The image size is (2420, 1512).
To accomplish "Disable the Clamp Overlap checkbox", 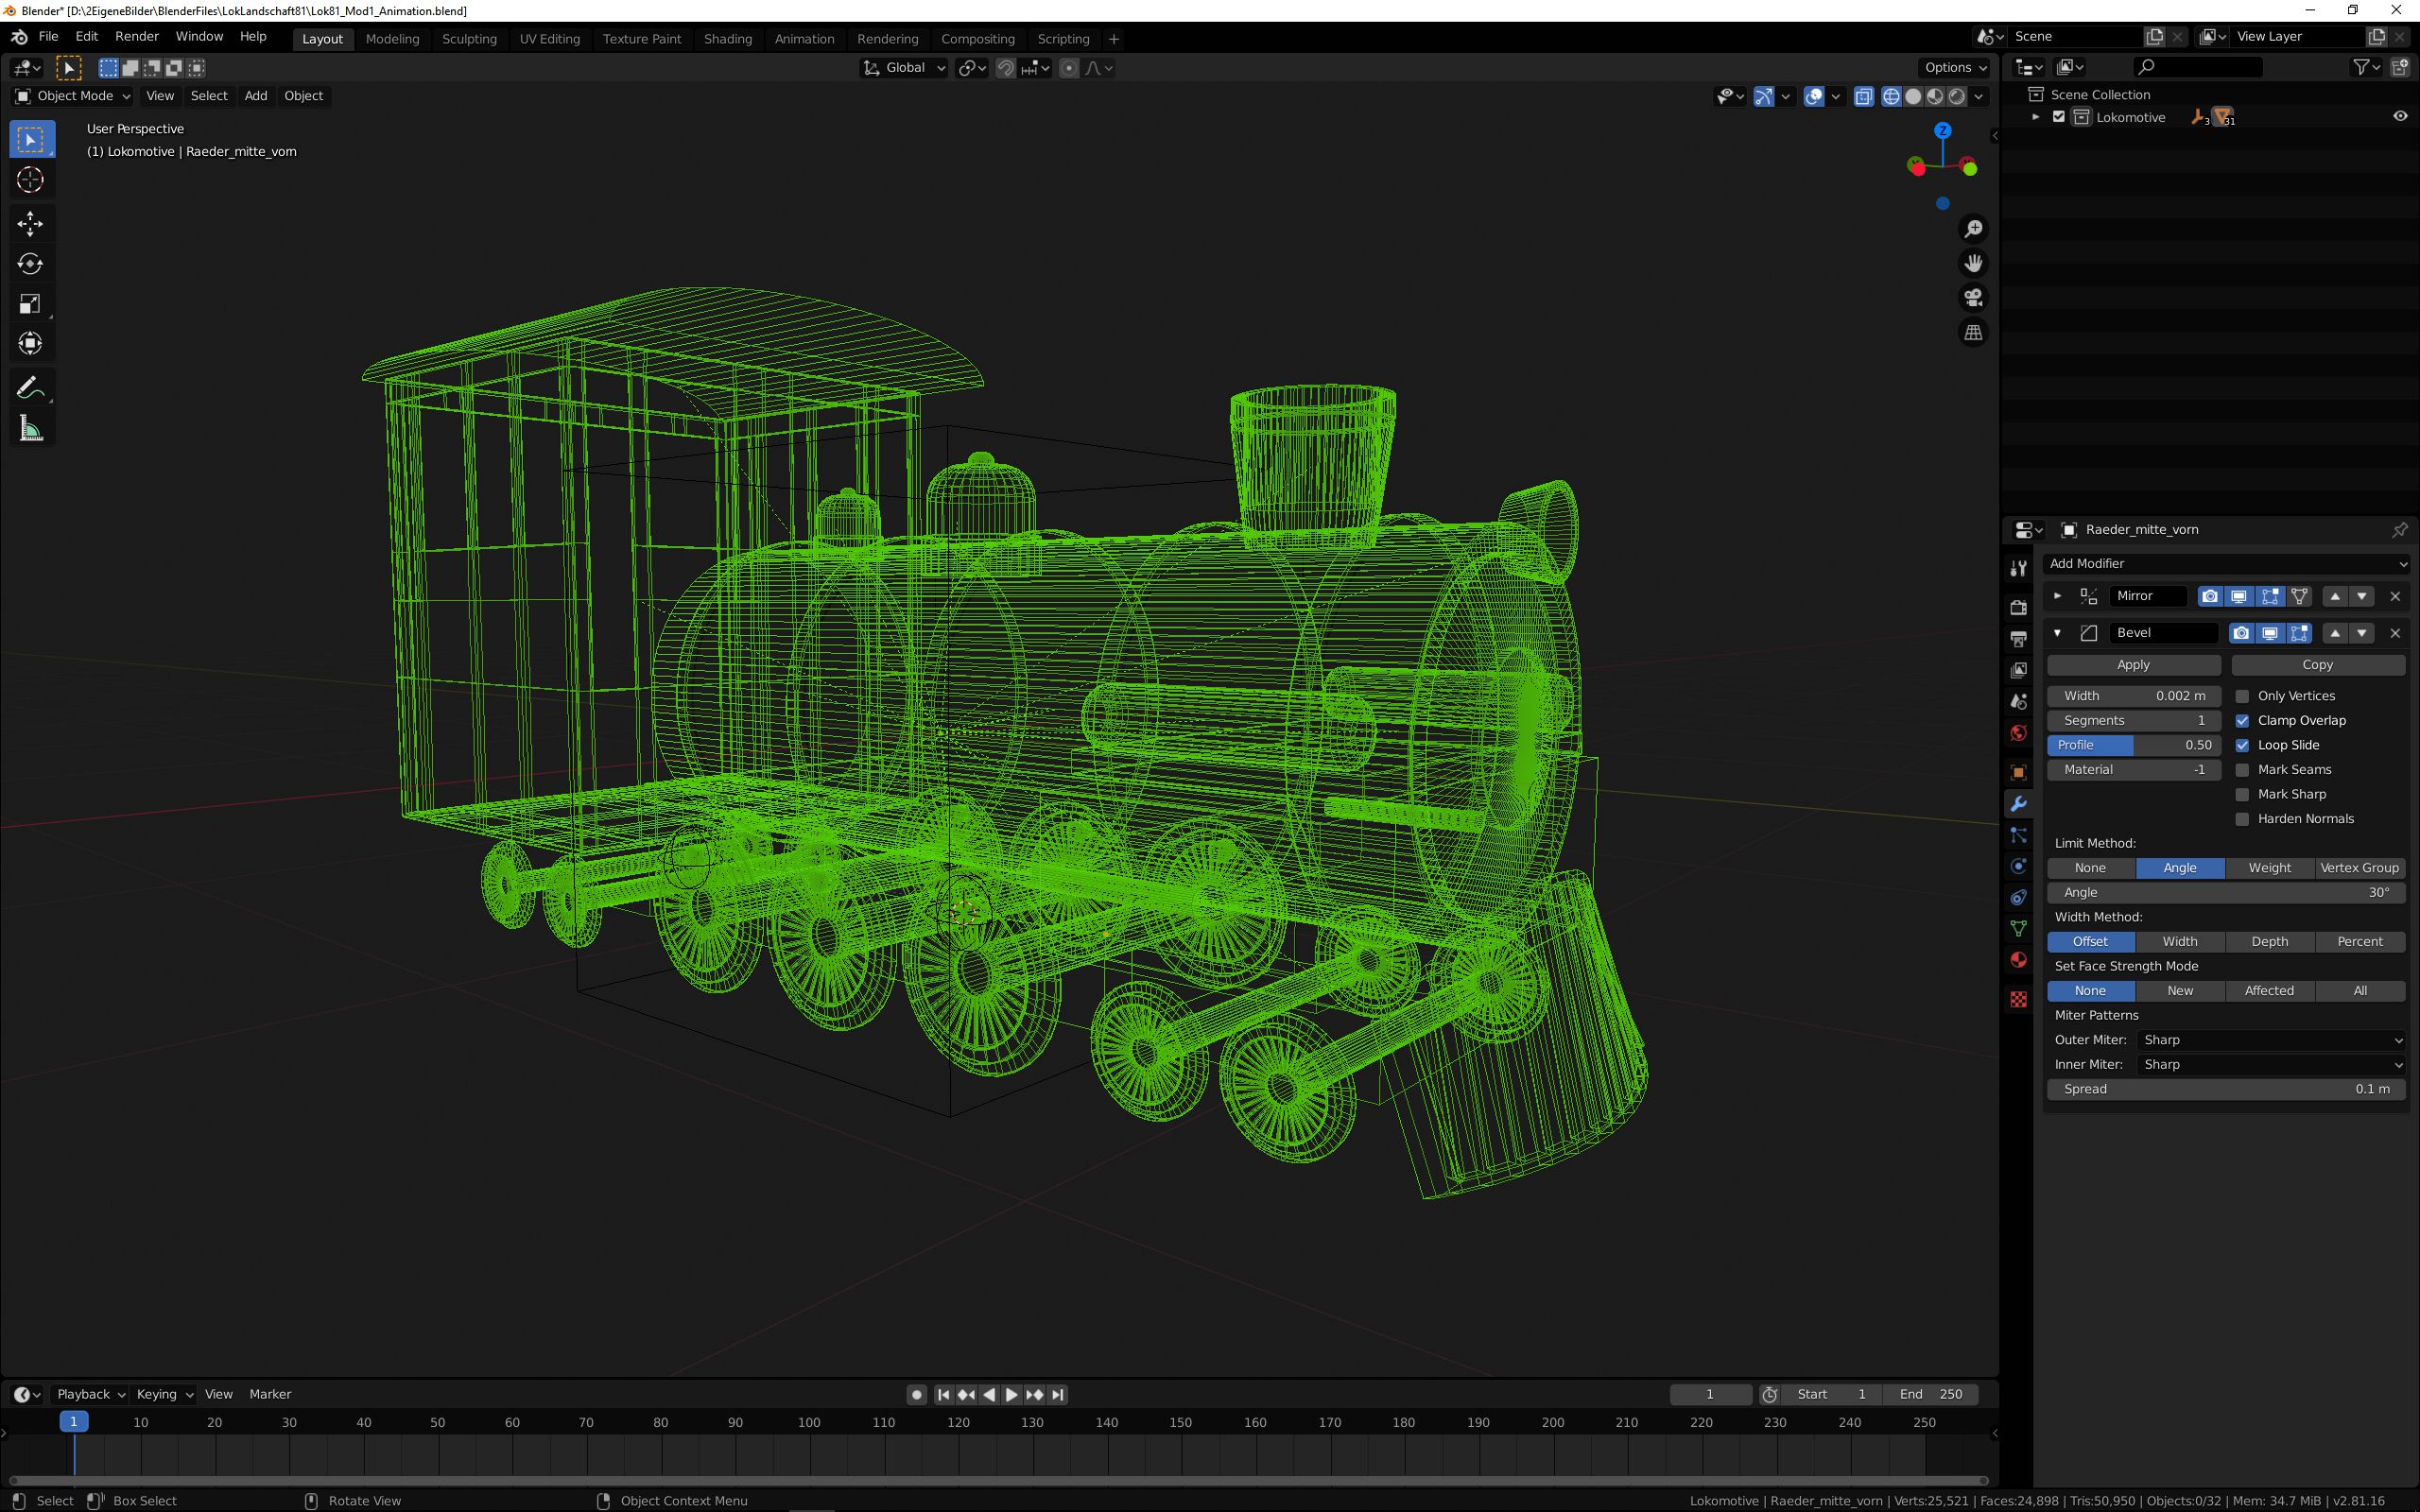I will click(x=2242, y=720).
